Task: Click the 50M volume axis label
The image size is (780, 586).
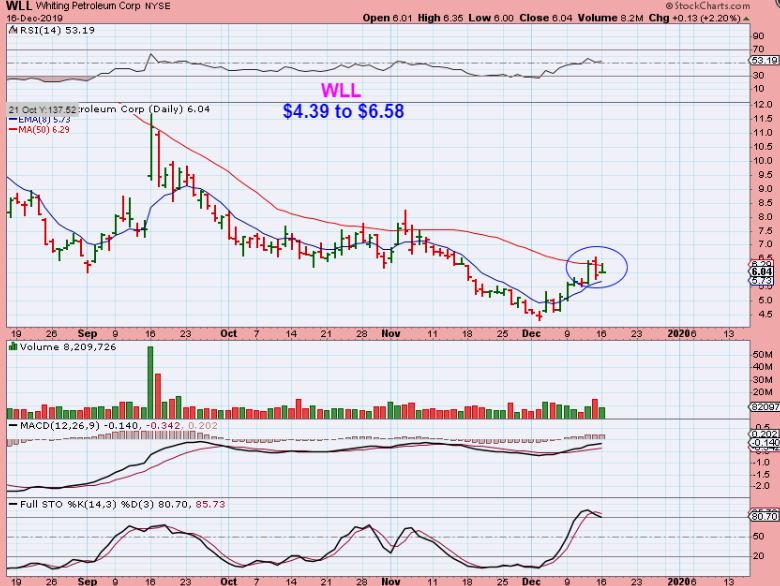Action: tap(763, 355)
